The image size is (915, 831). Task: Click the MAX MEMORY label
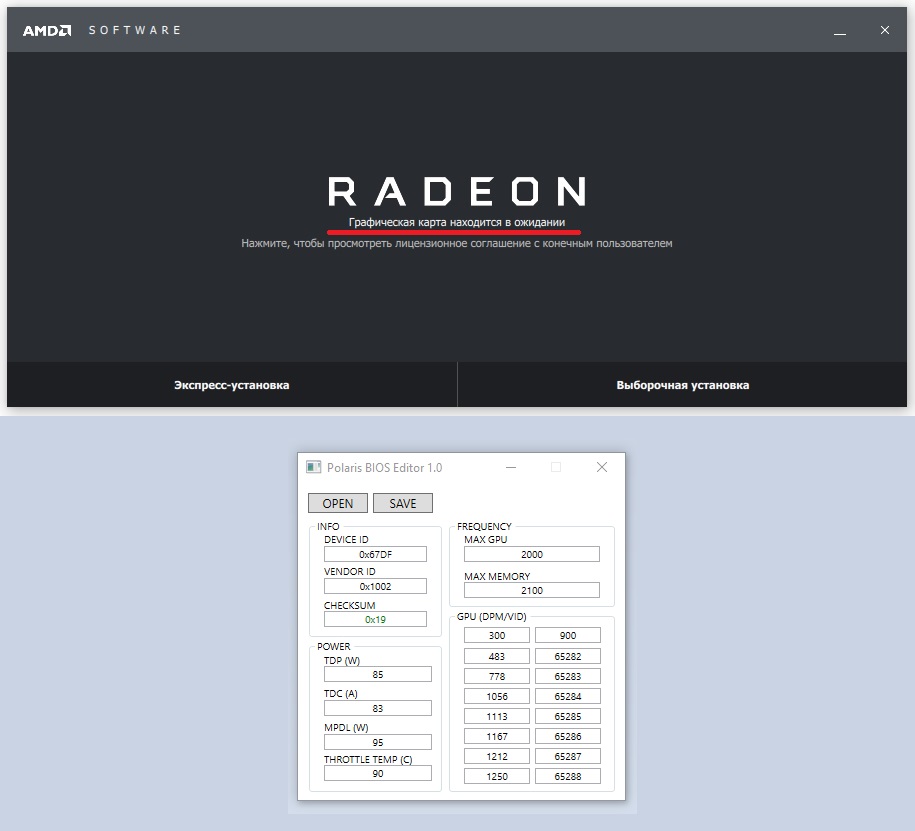coord(497,576)
